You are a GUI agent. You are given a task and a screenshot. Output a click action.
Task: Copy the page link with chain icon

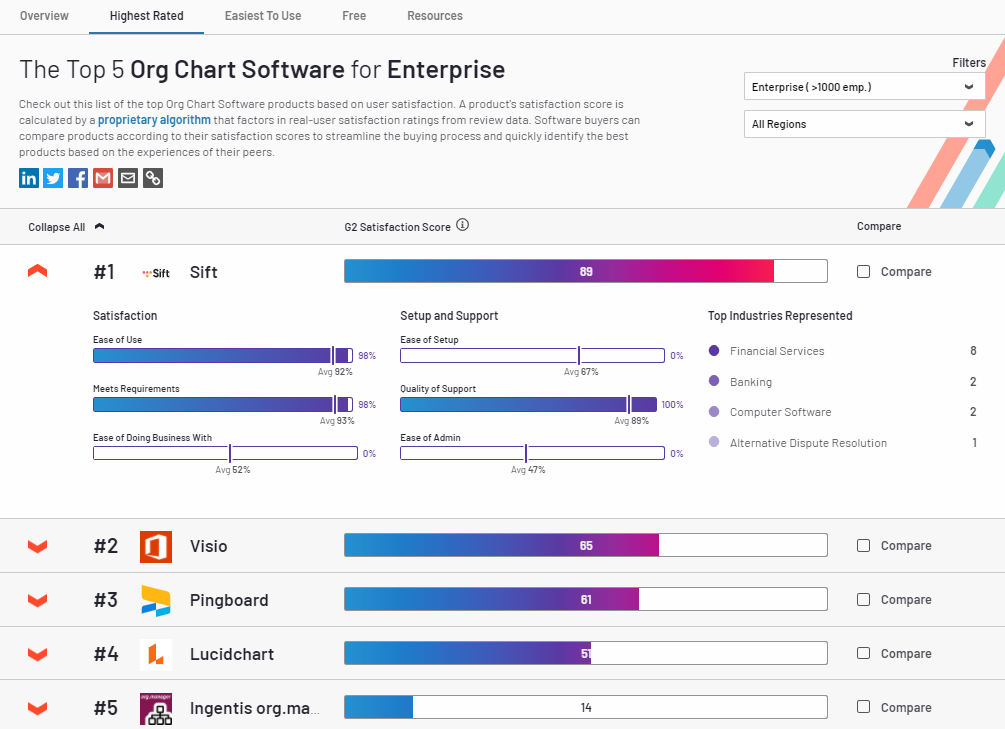click(153, 178)
